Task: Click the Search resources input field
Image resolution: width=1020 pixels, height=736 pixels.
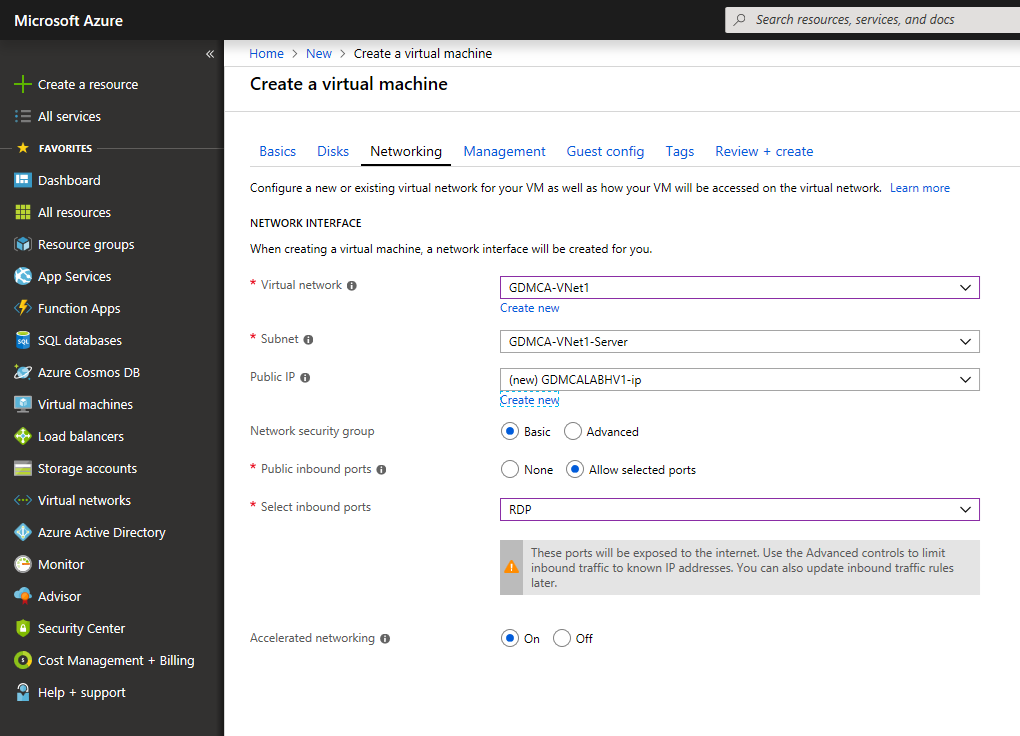Action: point(873,20)
